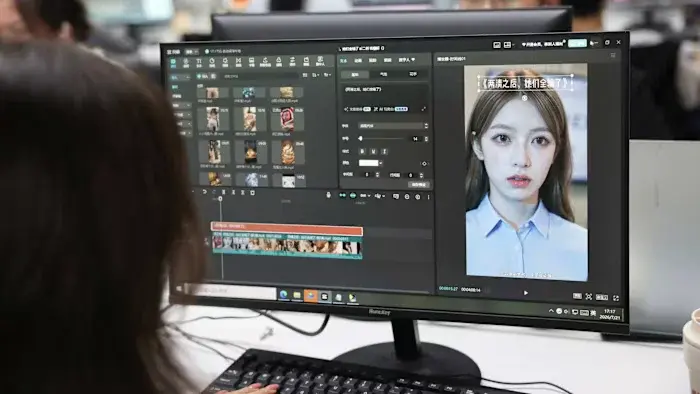Open the rightmost filter dropdown in media panel header
This screenshot has height=394, width=700.
[x=327, y=75]
